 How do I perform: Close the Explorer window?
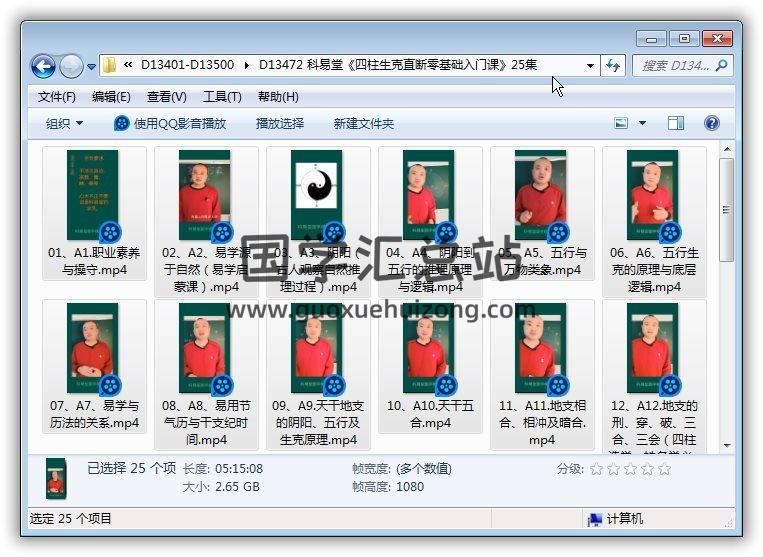click(717, 38)
